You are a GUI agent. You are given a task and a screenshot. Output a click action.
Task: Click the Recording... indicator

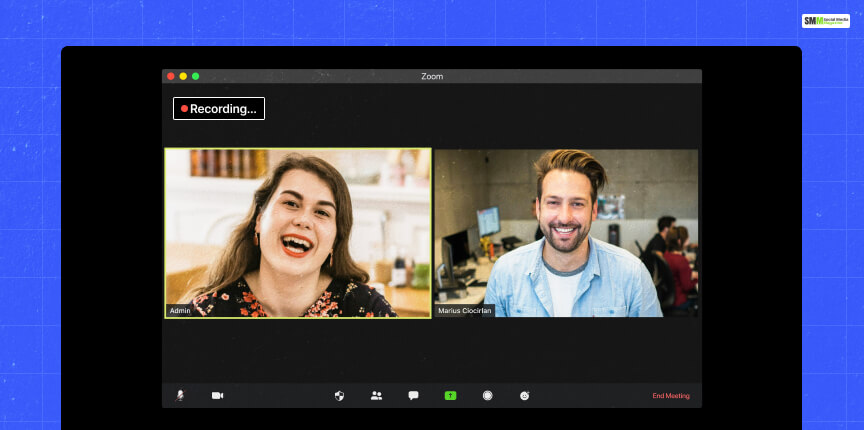coord(219,109)
